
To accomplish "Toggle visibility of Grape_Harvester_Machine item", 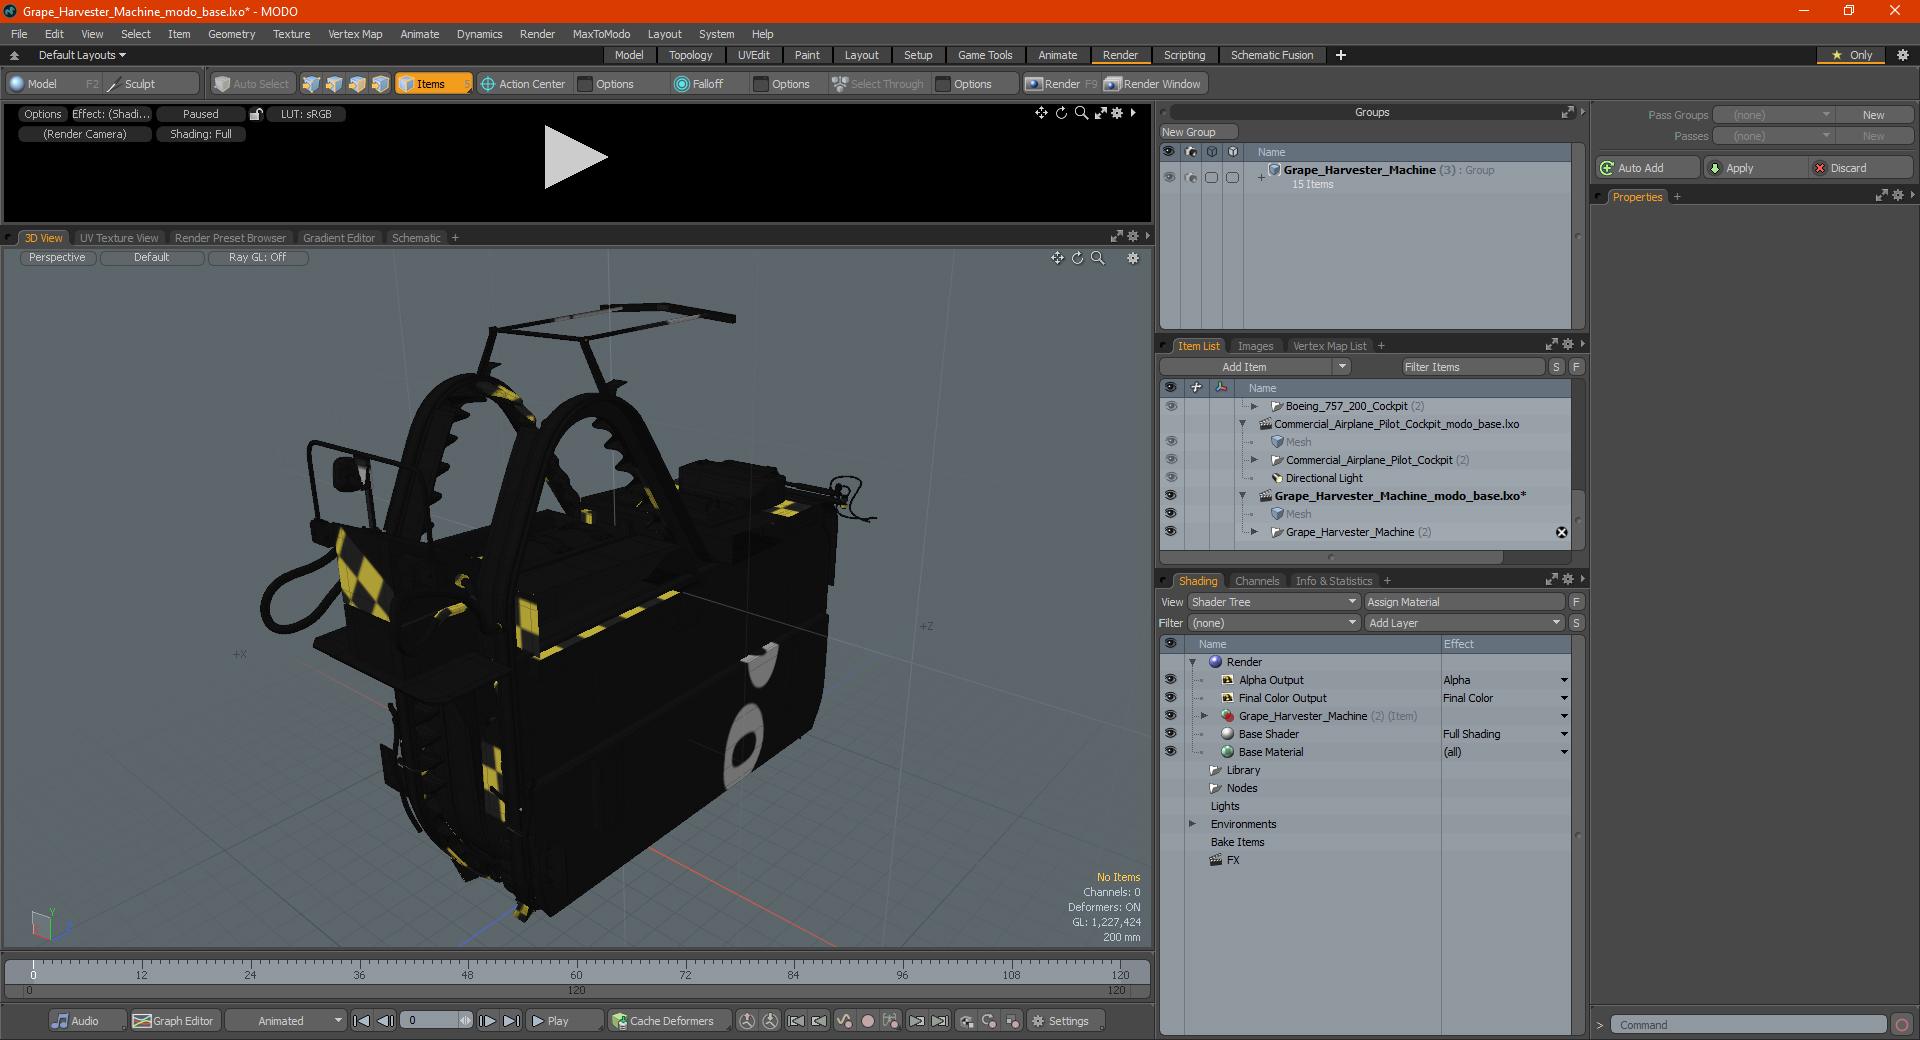I will point(1170,532).
